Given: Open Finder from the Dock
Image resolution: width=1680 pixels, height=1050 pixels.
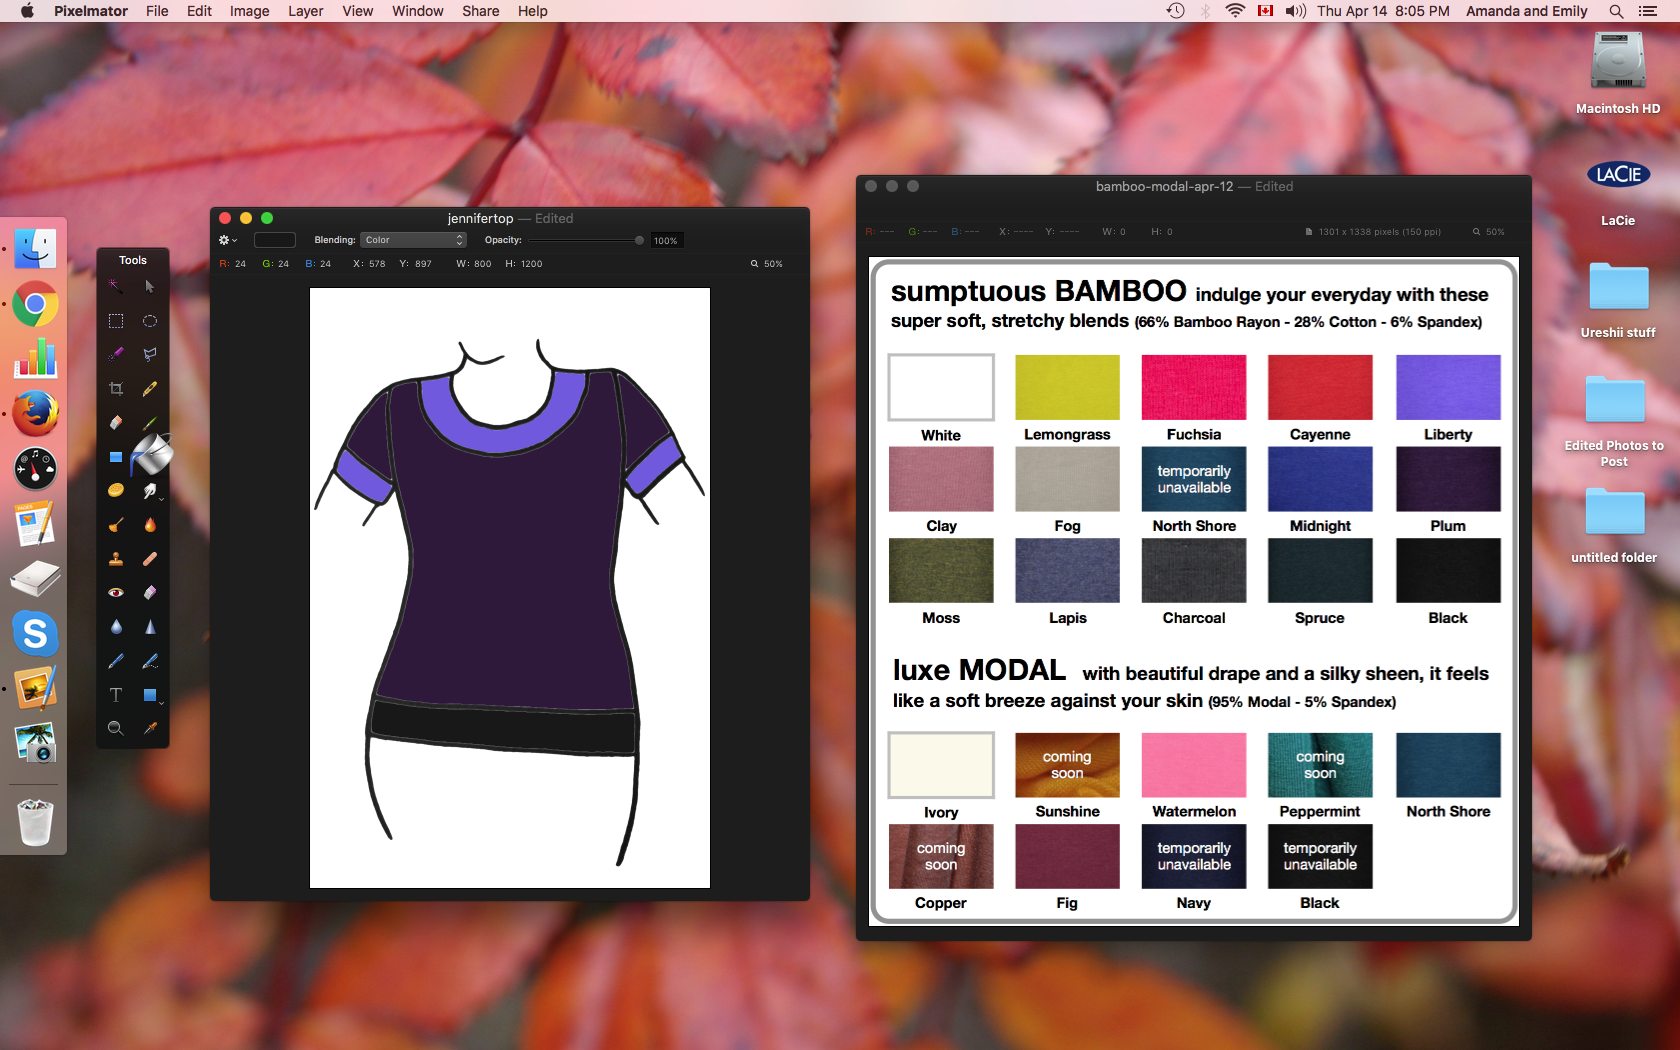Looking at the screenshot, I should point(35,249).
